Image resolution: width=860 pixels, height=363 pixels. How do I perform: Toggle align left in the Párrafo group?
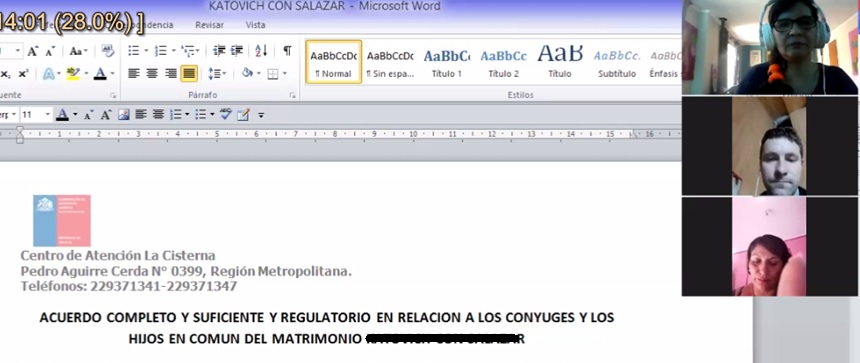pyautogui.click(x=134, y=73)
